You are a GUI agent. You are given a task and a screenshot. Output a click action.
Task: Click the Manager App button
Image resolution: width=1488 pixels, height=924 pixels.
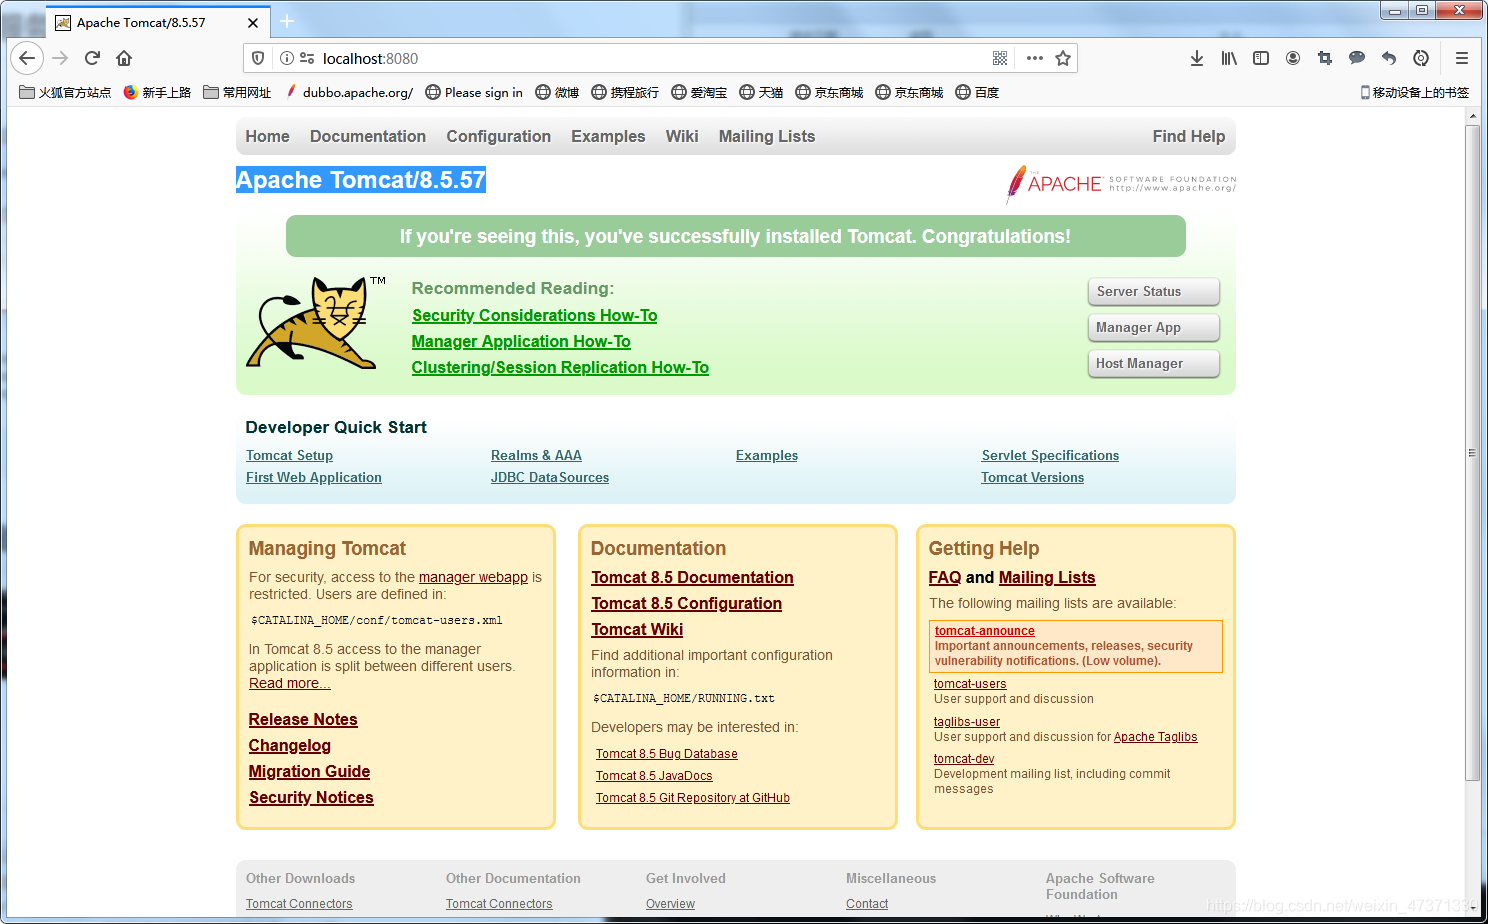(x=1153, y=327)
